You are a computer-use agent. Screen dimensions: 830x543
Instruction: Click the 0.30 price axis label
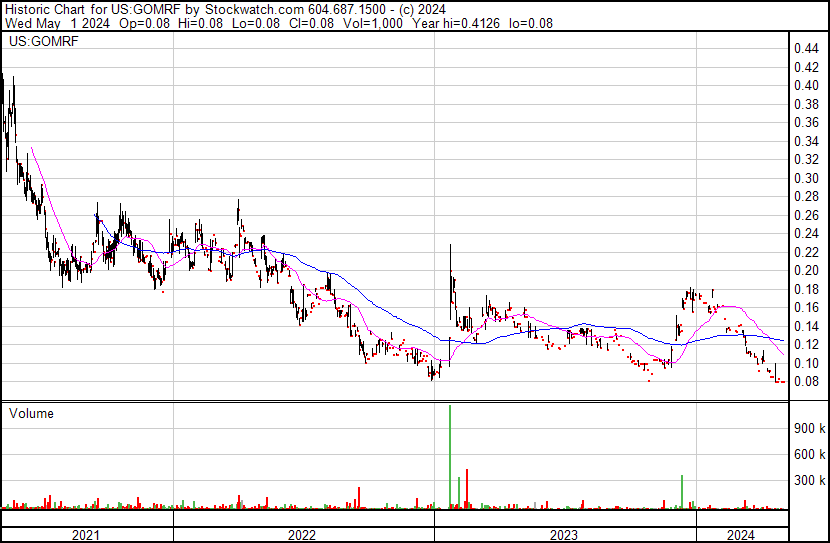806,178
